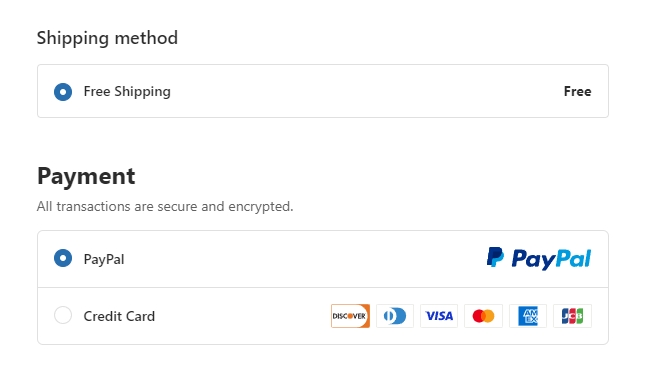Select the Free Shipping radio button

point(63,92)
